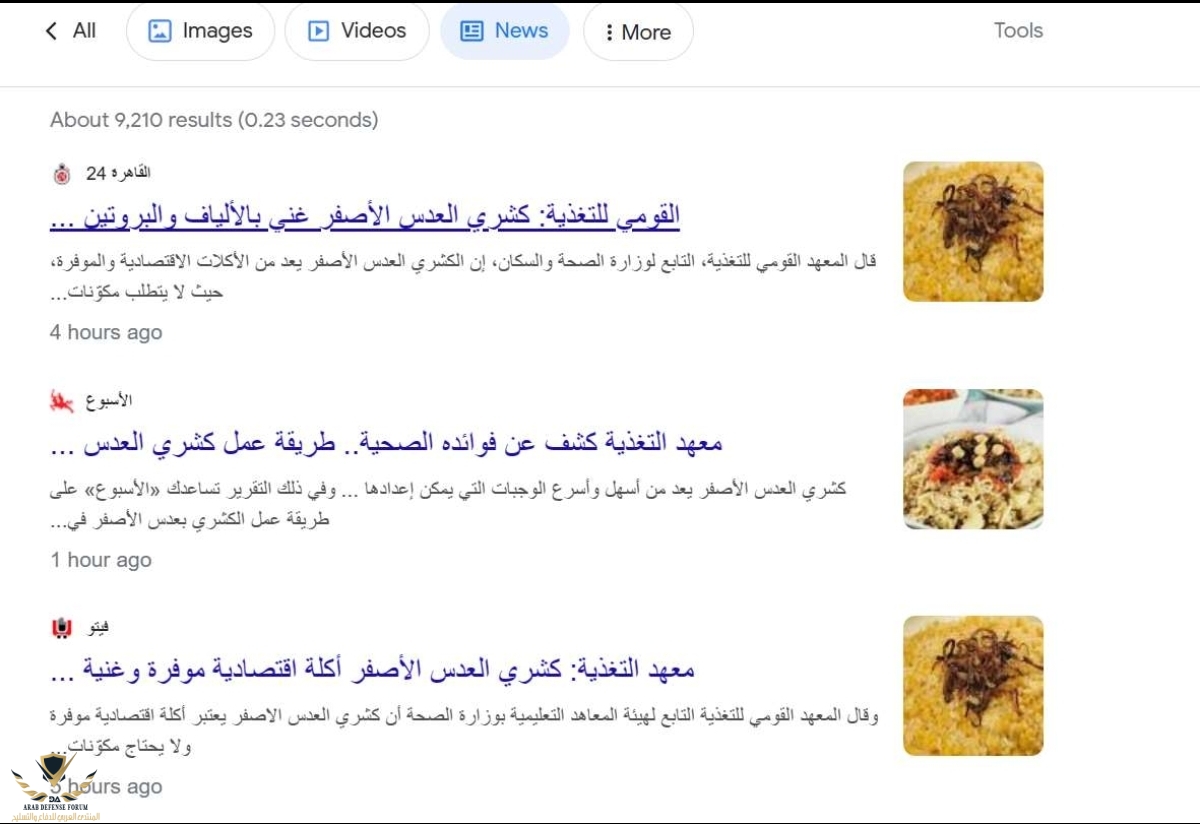Expand the More search filters menu
Screen dimensions: 1200x824
pos(638,32)
